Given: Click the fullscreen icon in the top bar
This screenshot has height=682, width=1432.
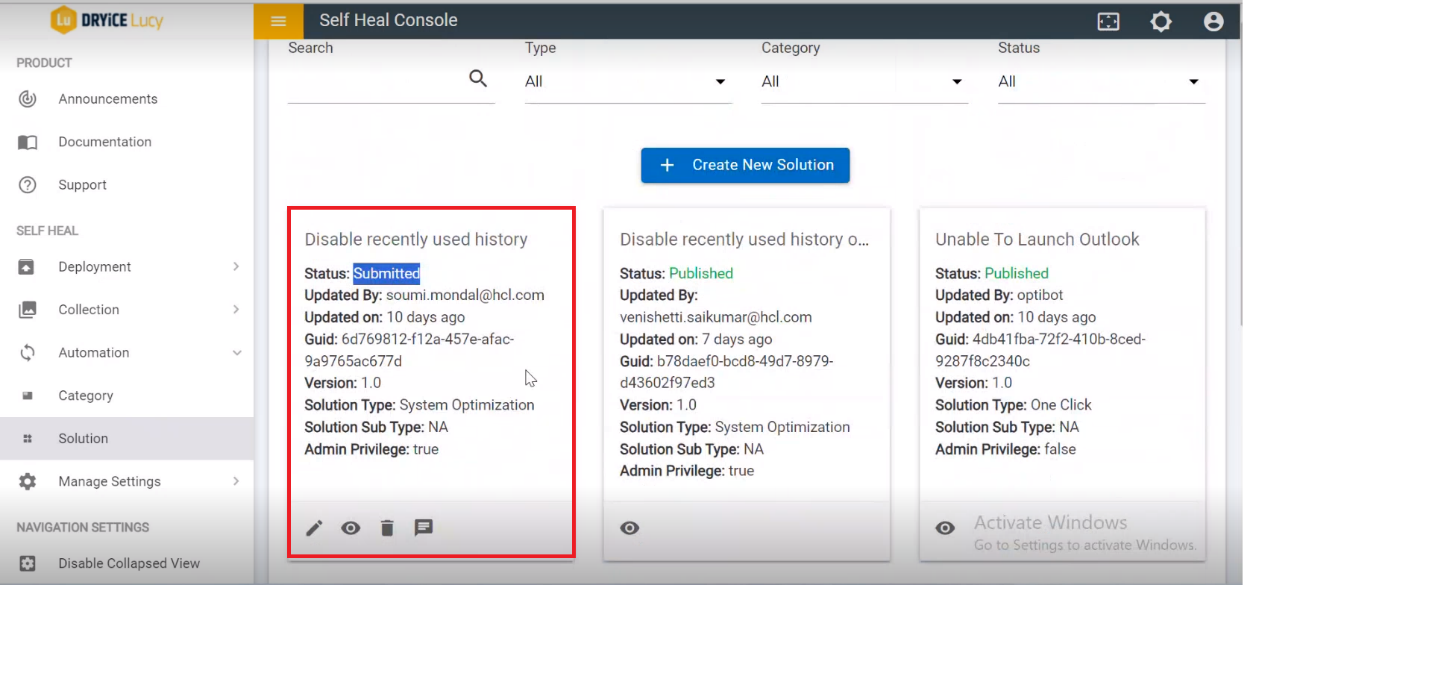Looking at the screenshot, I should (x=1108, y=20).
